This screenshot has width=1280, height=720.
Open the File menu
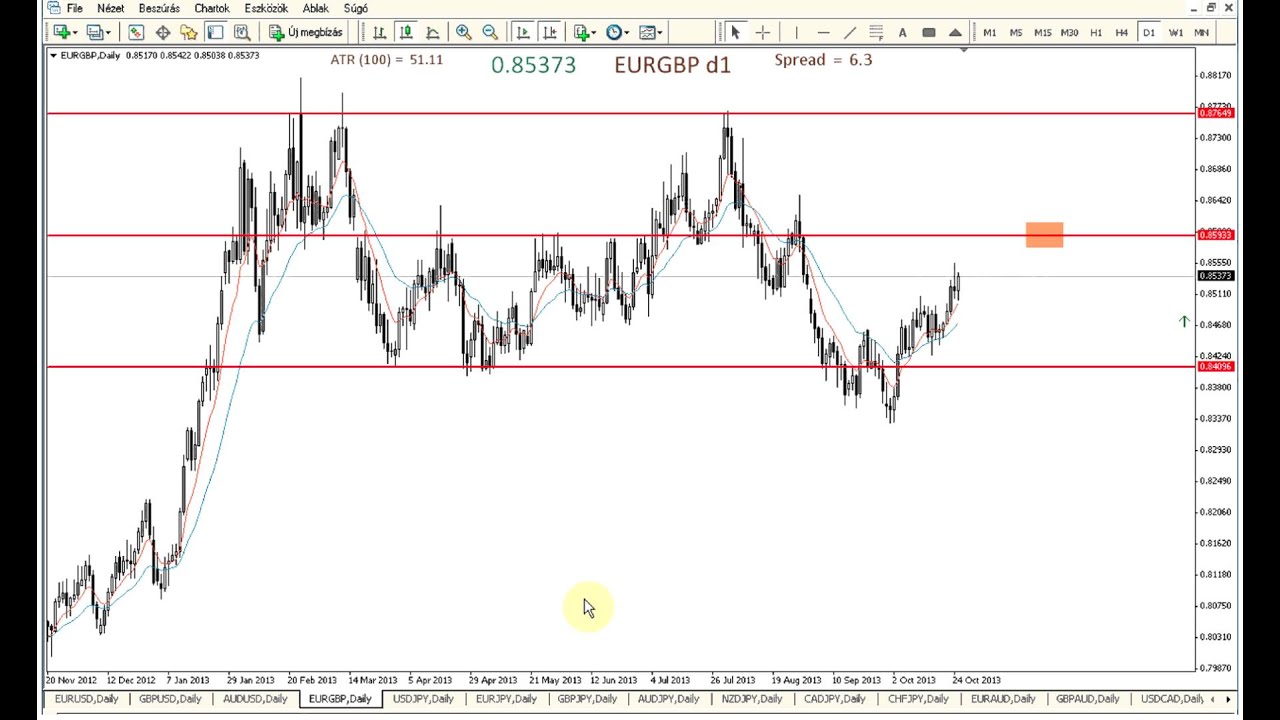75,8
